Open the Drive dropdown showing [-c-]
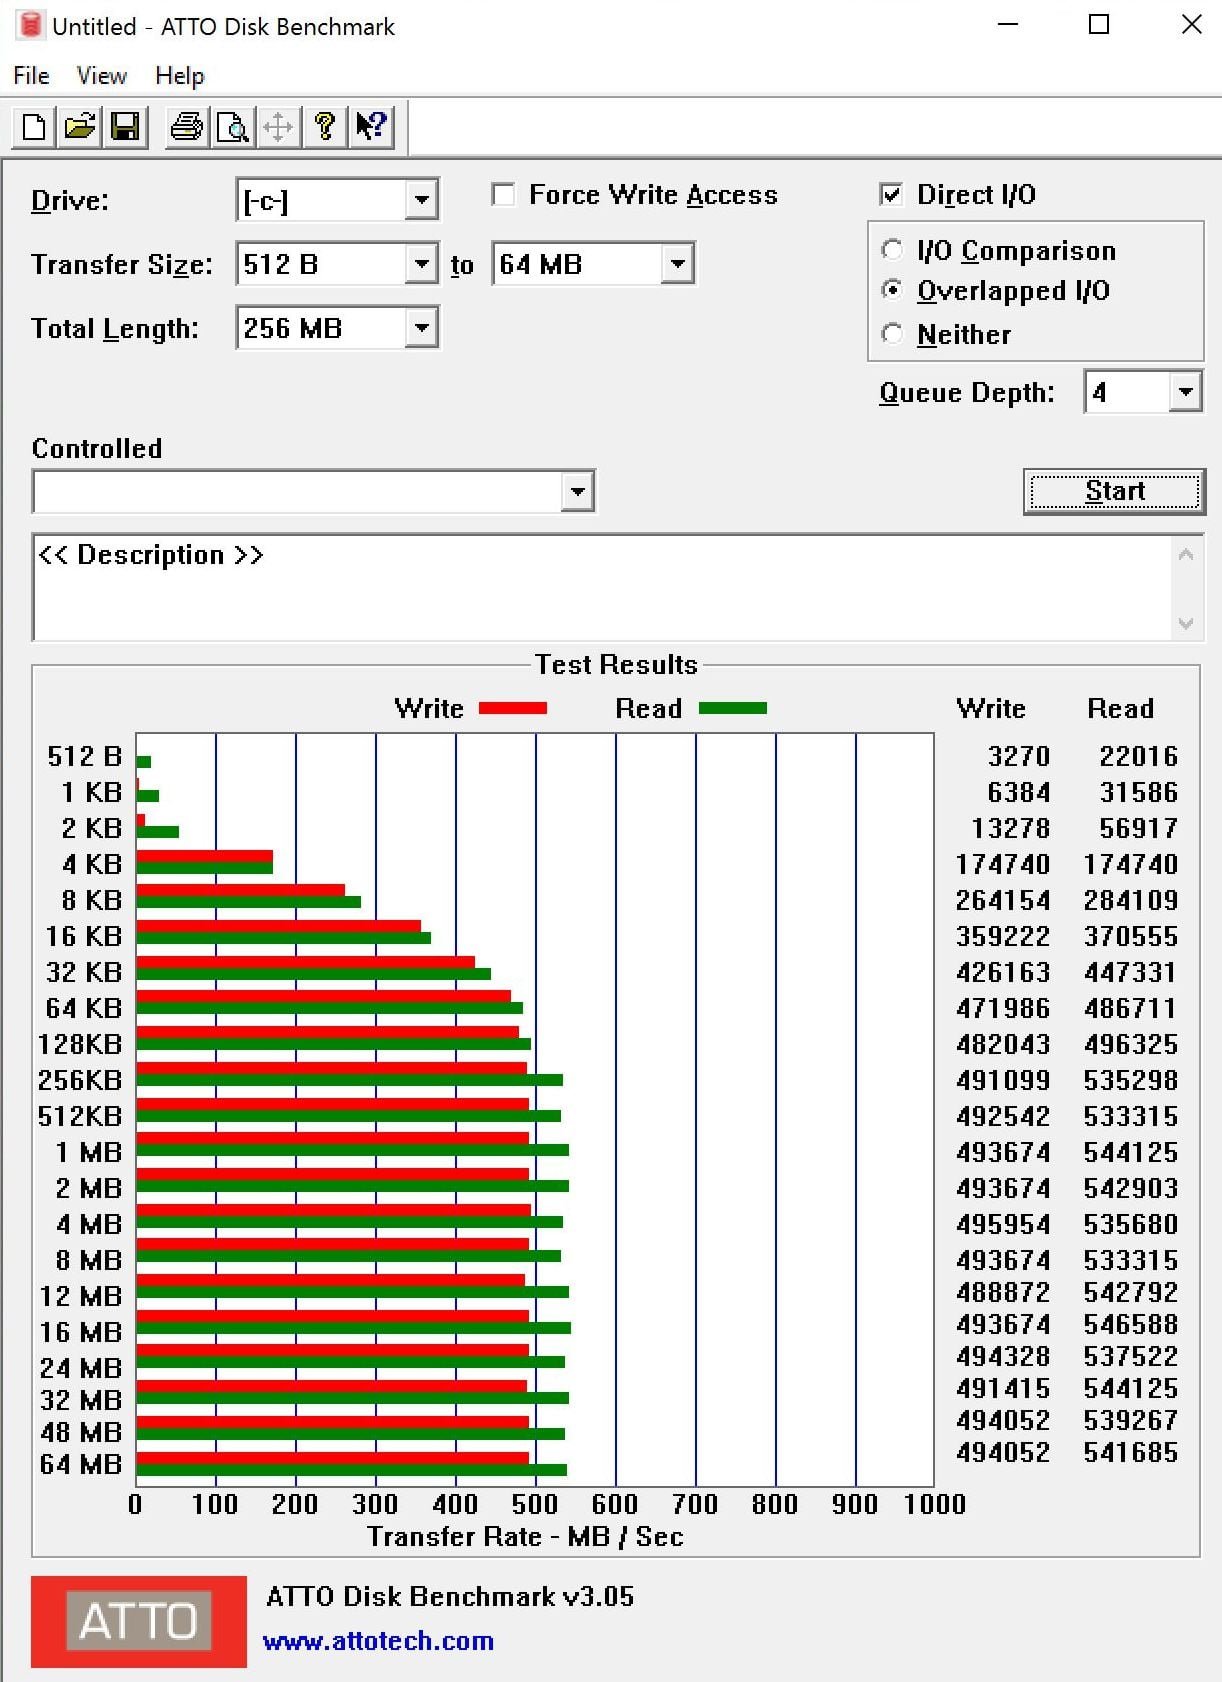 coord(422,200)
